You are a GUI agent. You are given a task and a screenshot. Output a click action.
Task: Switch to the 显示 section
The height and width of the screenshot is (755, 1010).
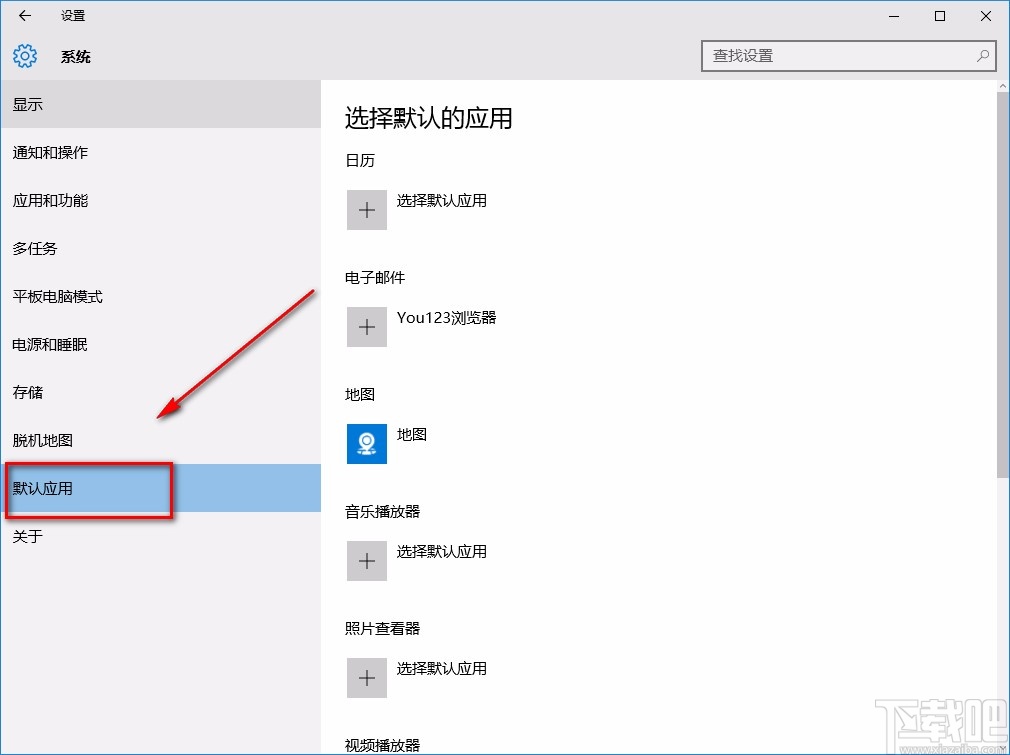point(27,104)
